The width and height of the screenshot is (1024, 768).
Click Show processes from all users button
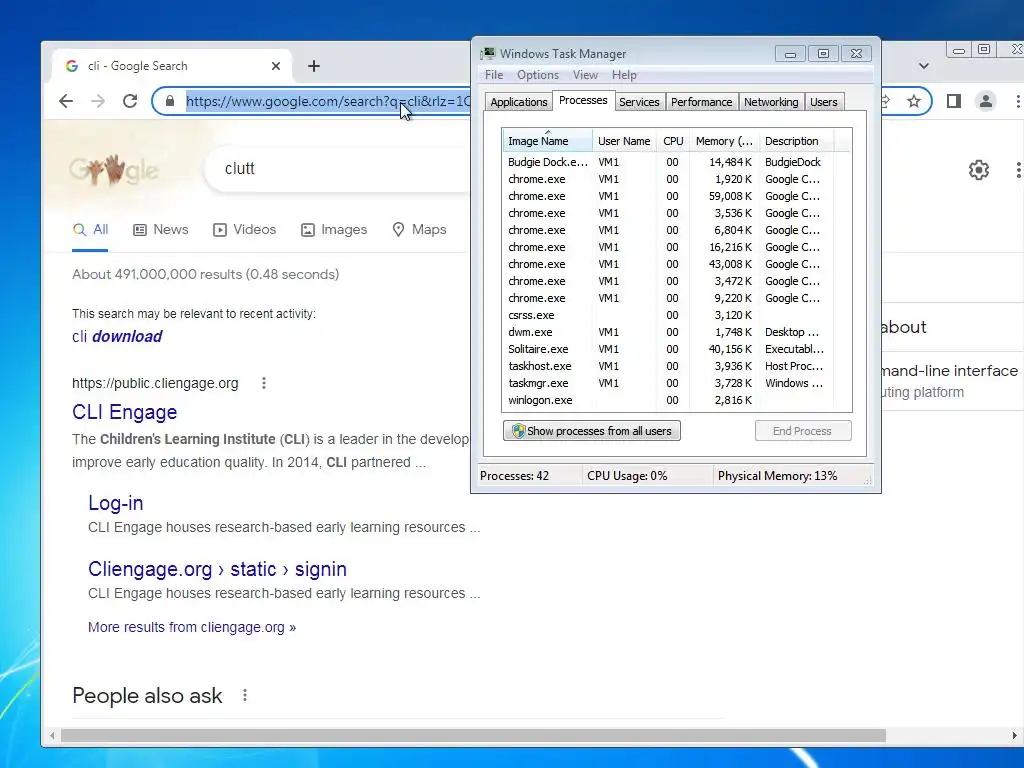click(x=592, y=431)
